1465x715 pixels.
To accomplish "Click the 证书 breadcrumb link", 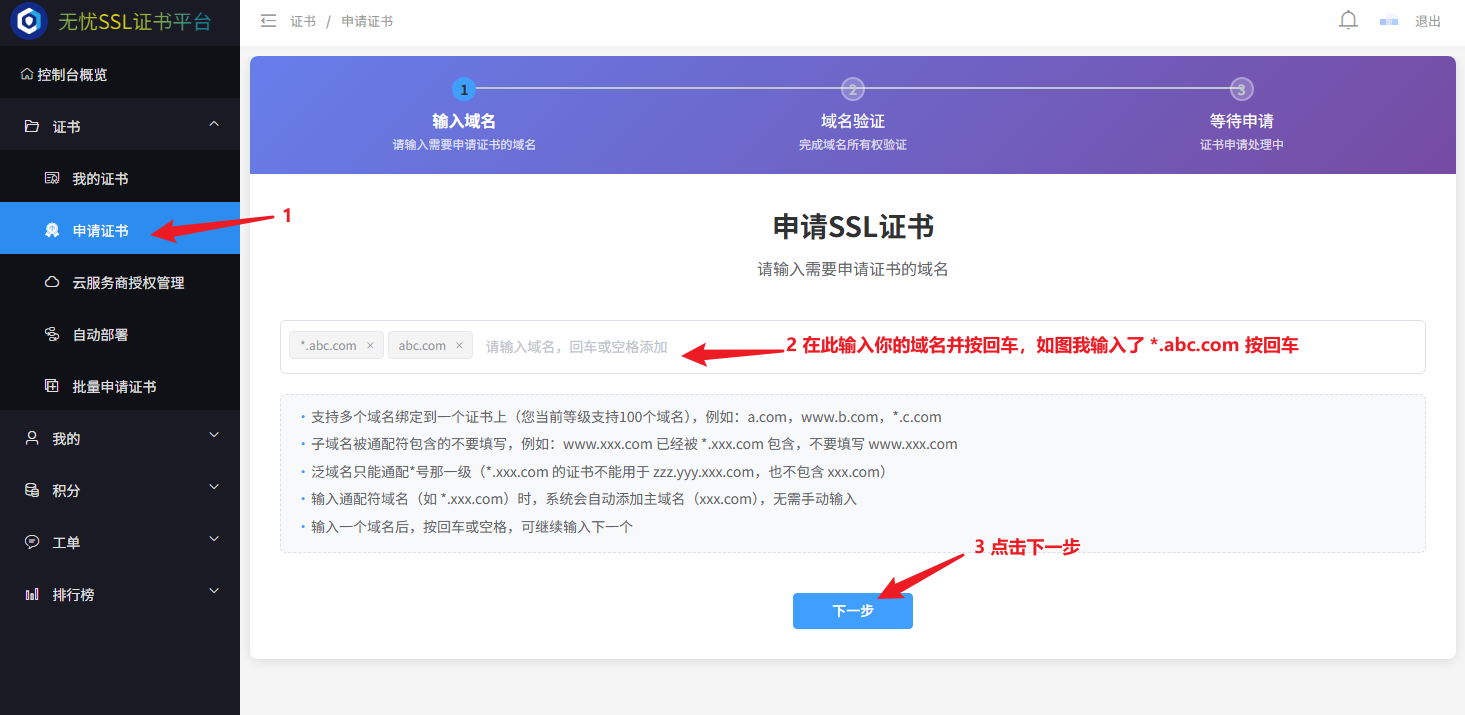I will (x=303, y=21).
